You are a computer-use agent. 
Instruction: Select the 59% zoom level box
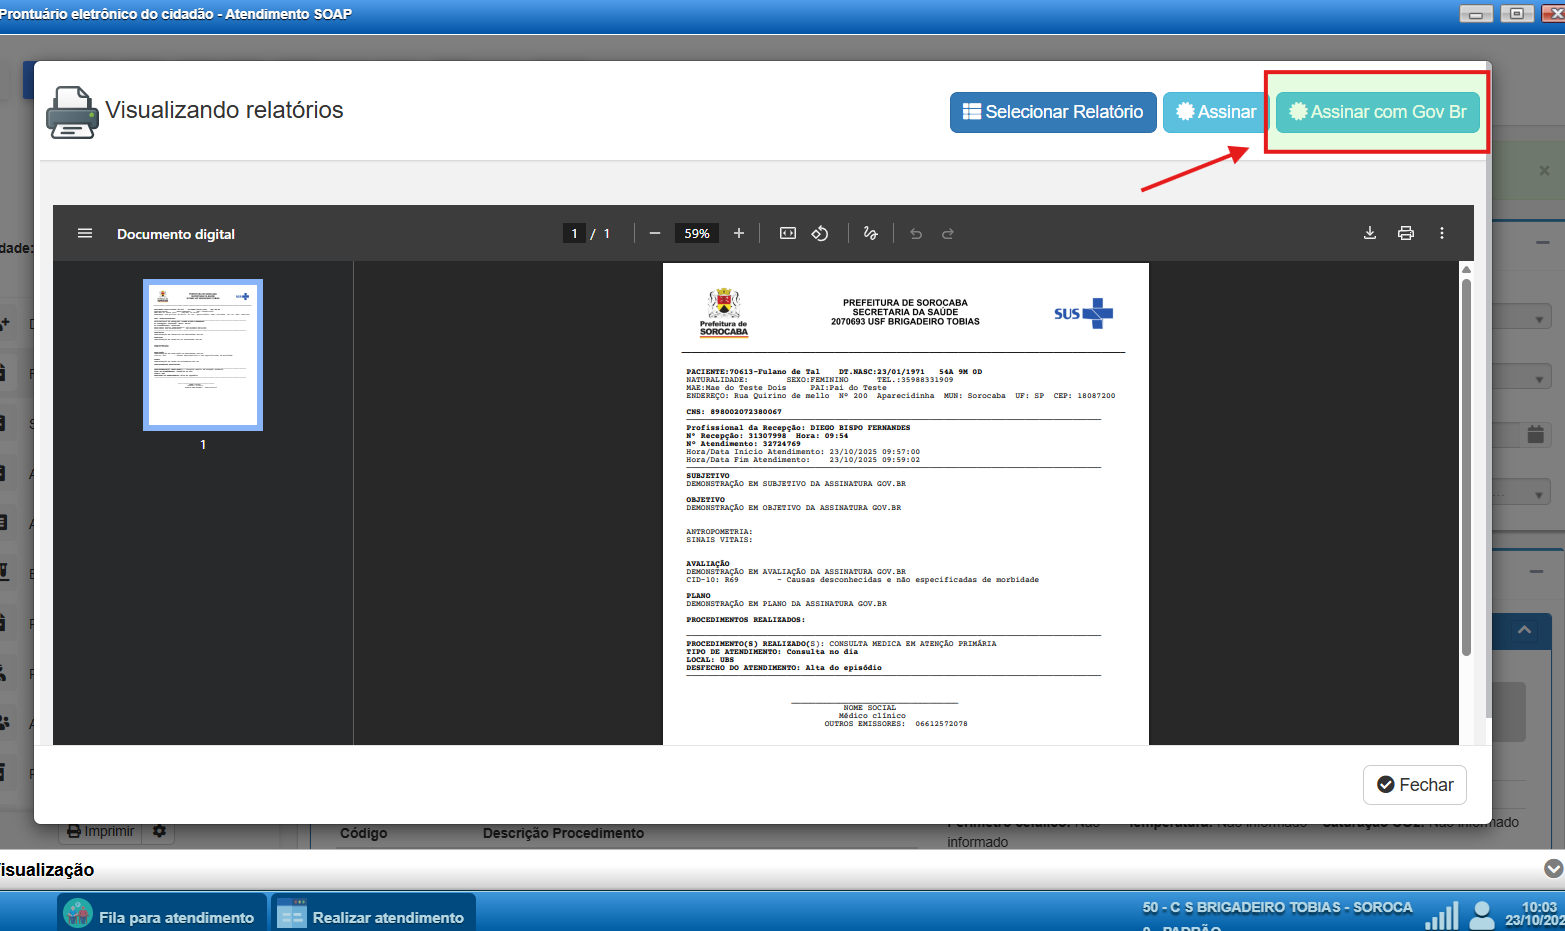697,234
